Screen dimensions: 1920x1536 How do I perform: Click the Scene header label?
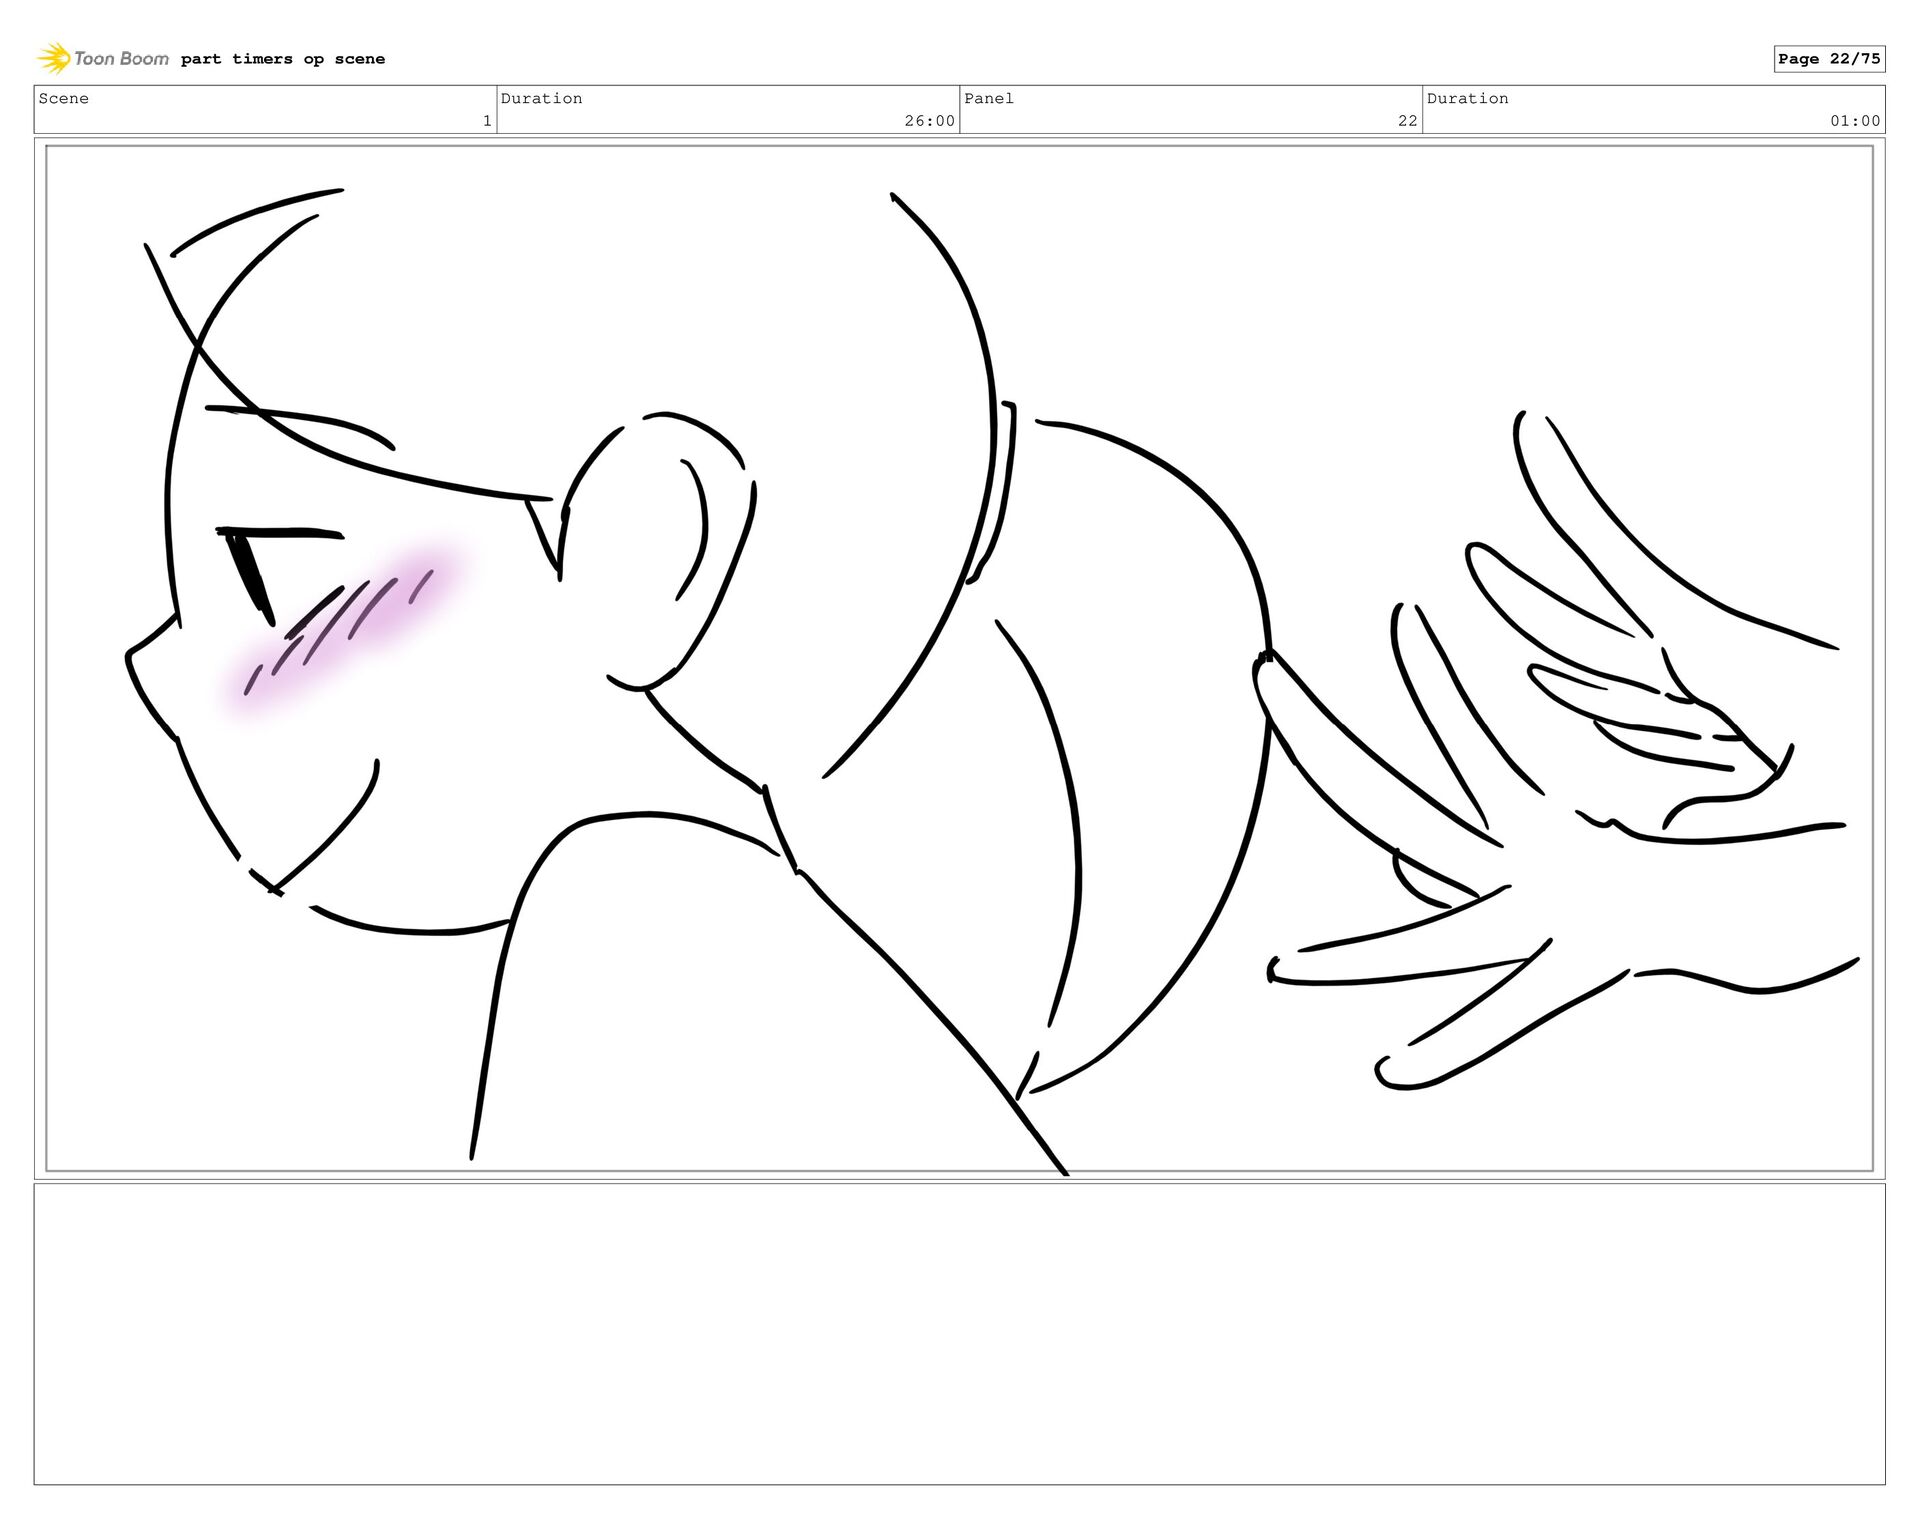tap(64, 98)
